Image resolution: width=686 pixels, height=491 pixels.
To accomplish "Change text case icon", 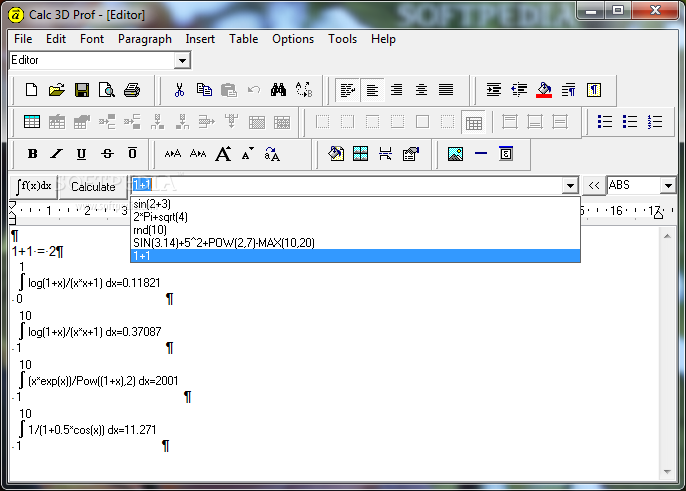I will point(272,154).
